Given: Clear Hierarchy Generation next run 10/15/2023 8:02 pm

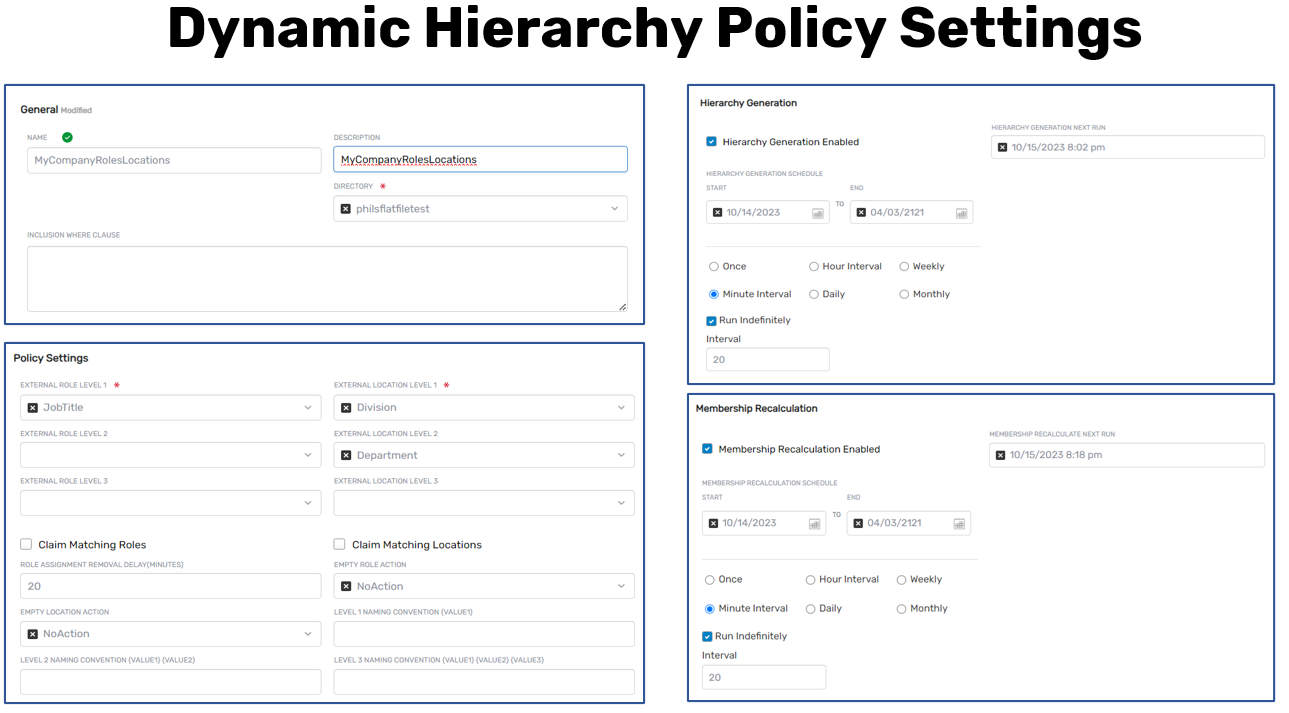Looking at the screenshot, I should pyautogui.click(x=1002, y=147).
